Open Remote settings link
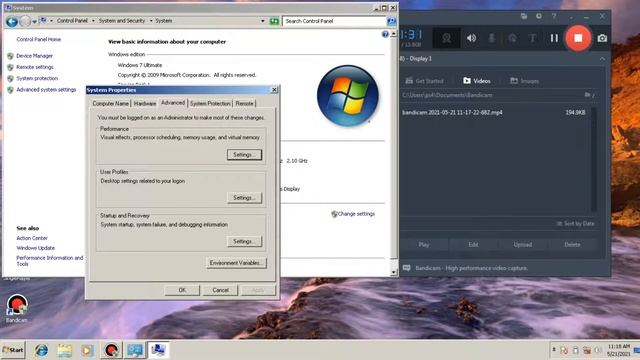640x360 pixels. 35,67
